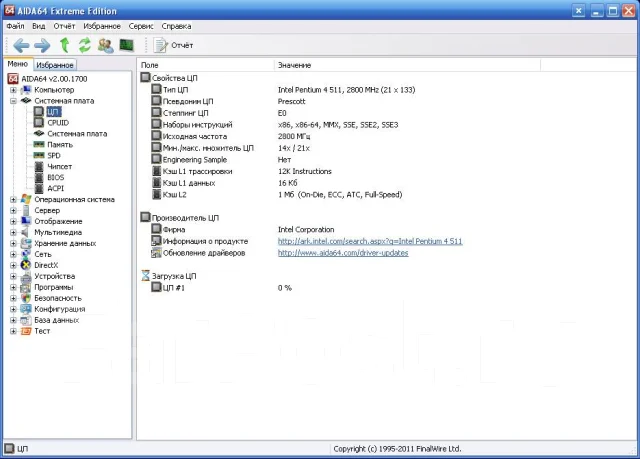Click the Отчёт report toolbar button
This screenshot has width=640, height=459.
point(173,45)
